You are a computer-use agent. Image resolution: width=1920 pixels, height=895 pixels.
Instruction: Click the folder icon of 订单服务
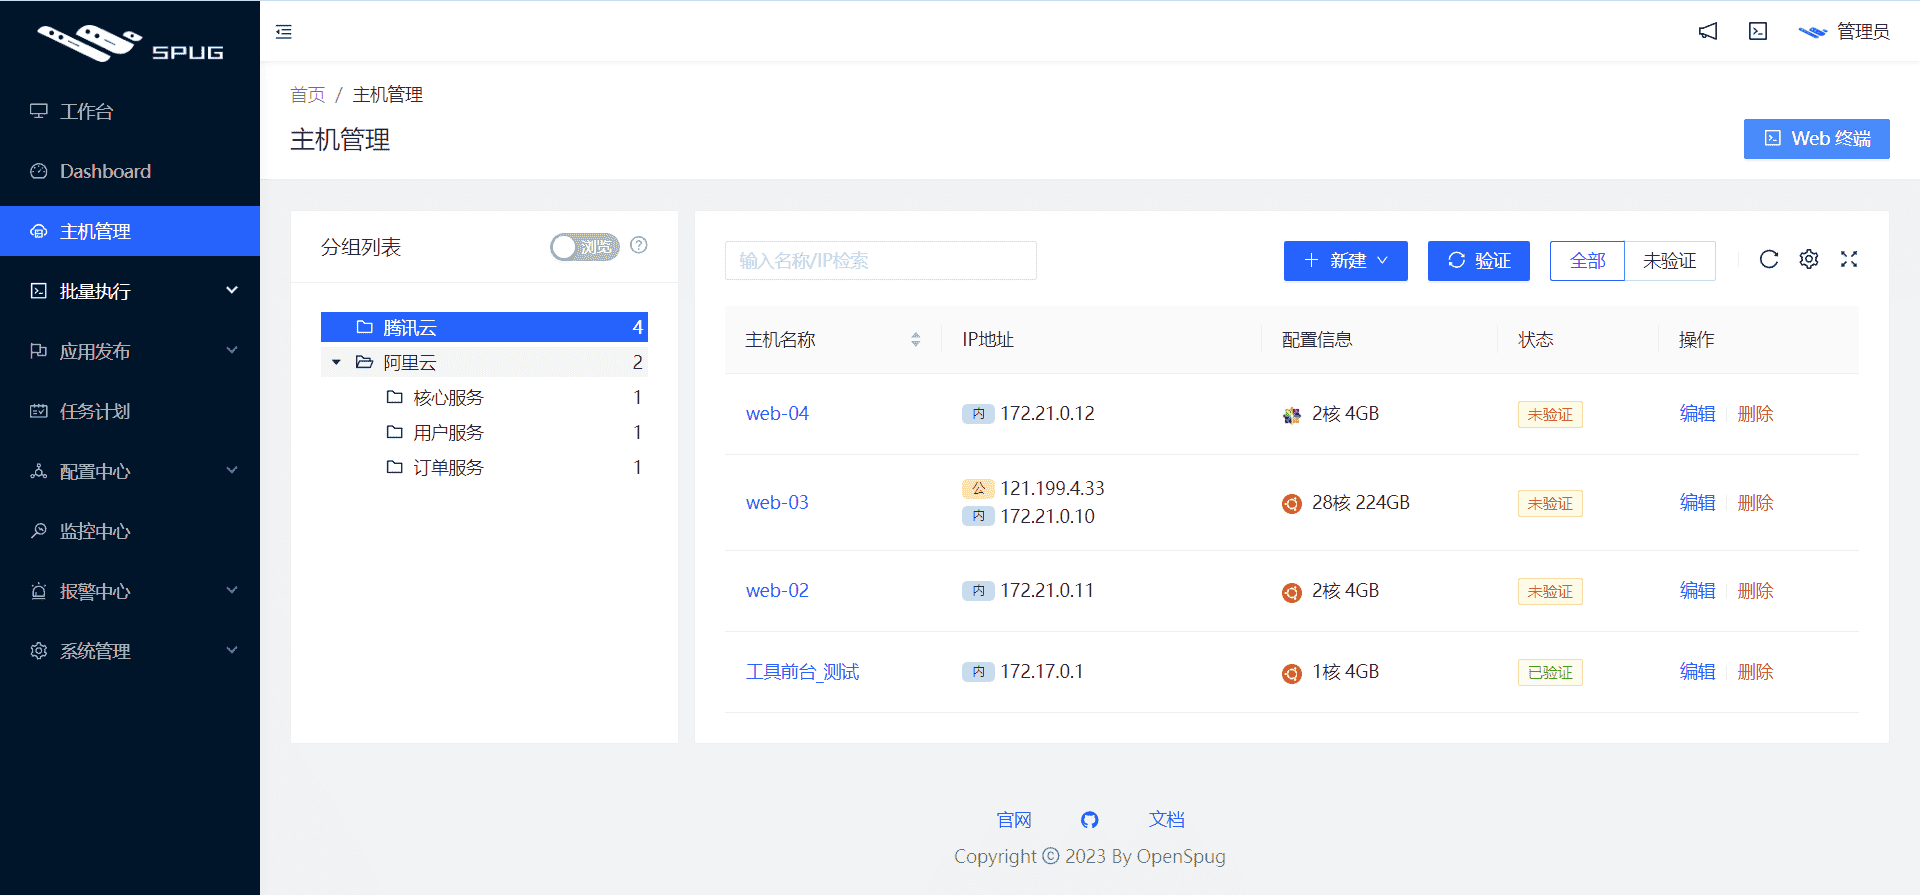coord(395,467)
